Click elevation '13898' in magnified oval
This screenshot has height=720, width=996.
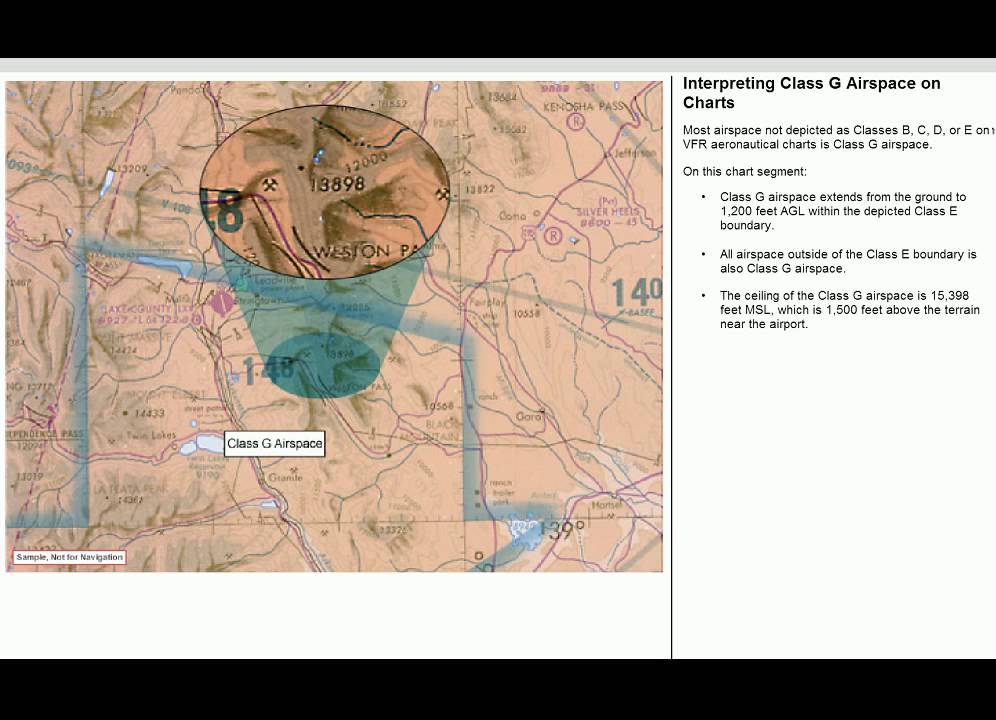[x=337, y=184]
